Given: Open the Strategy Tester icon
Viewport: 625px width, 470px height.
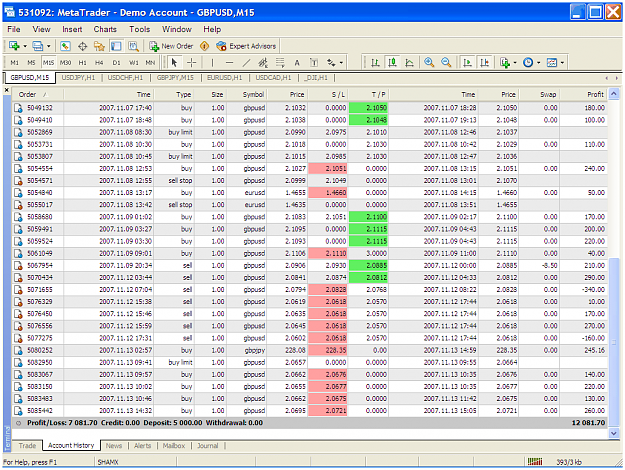Looking at the screenshot, I should point(133,46).
